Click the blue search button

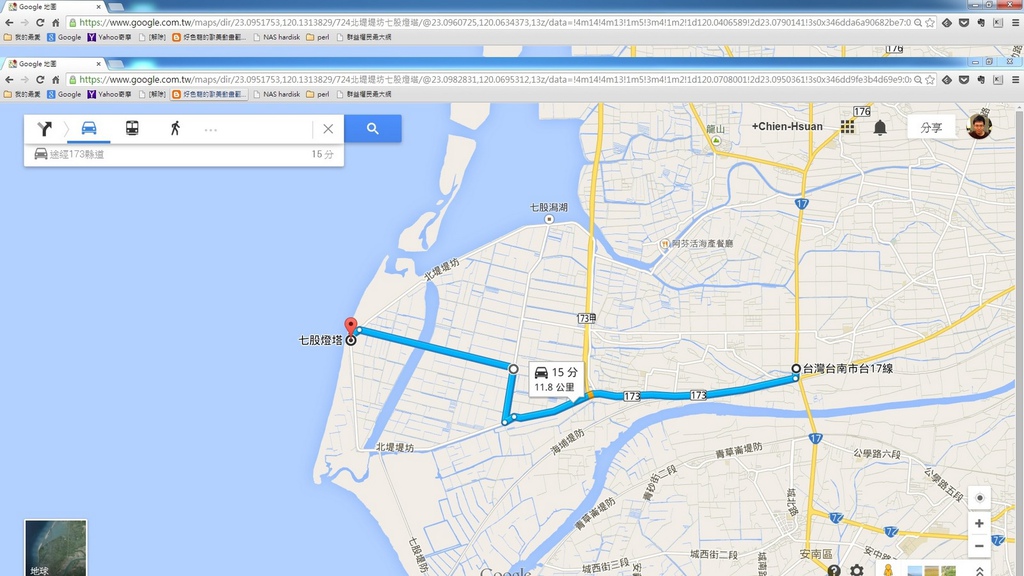point(372,129)
